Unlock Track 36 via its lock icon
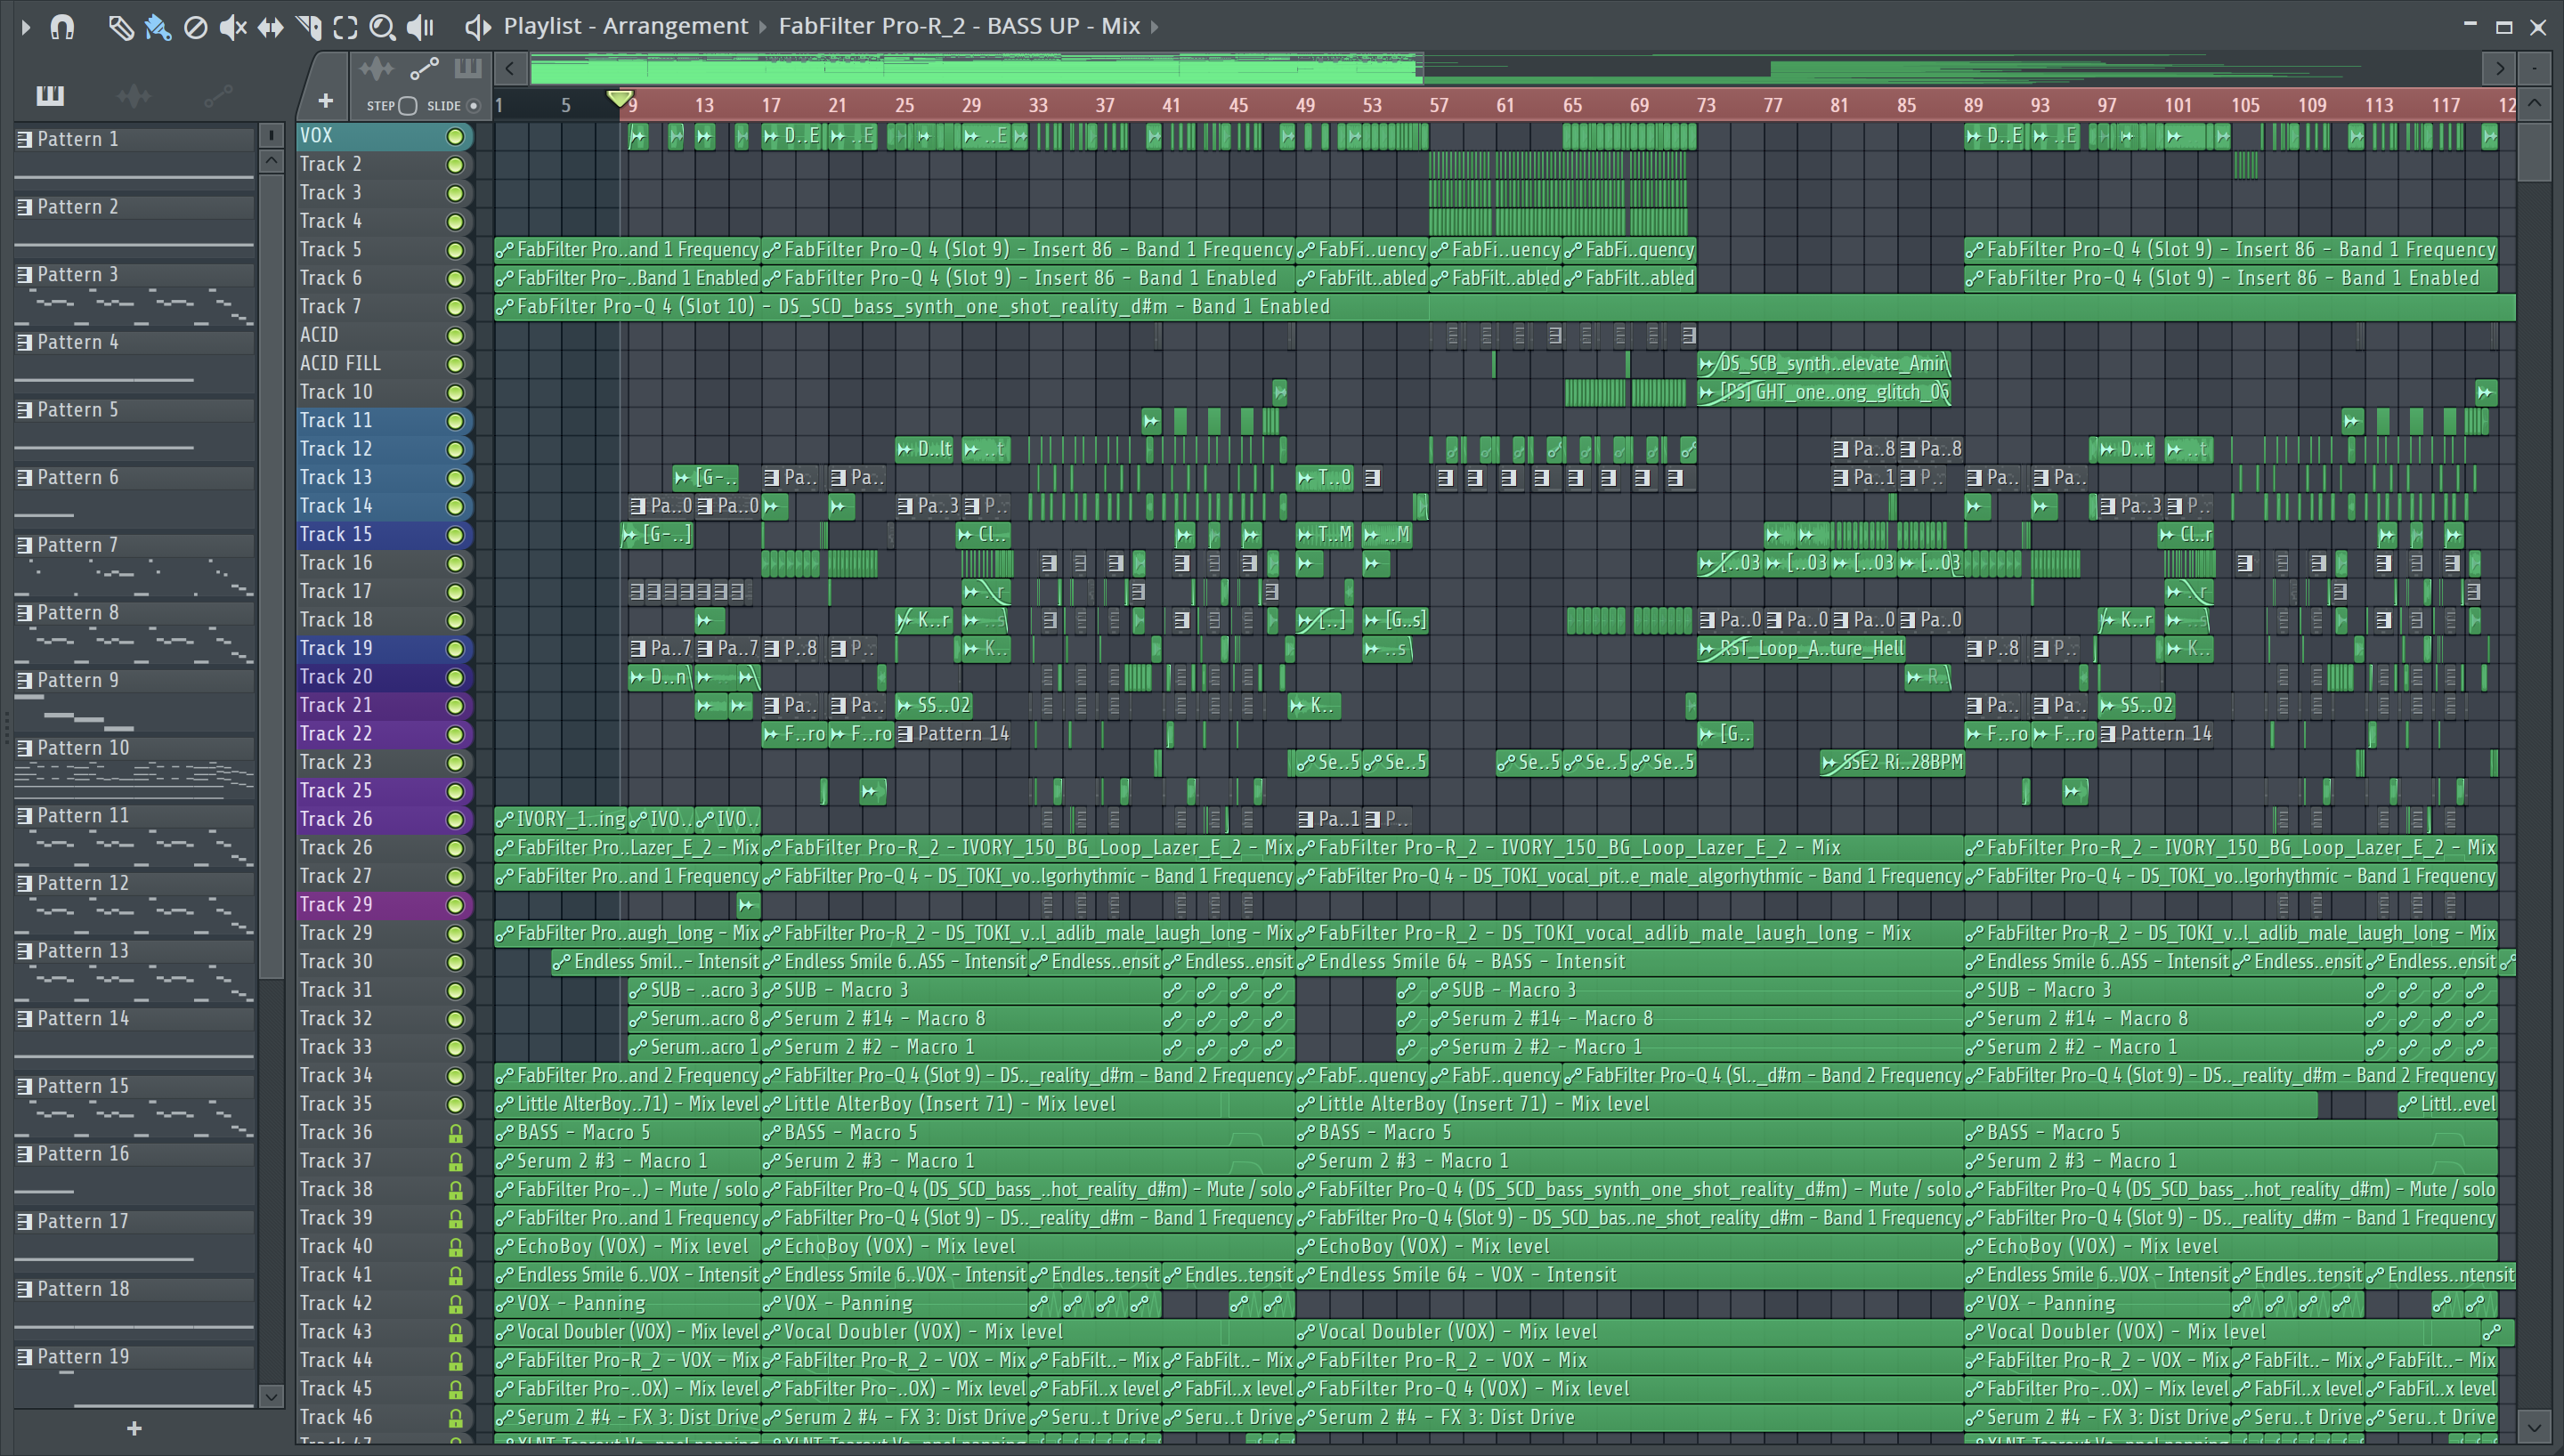Screen dimensions: 2564x1456 click(x=455, y=1133)
